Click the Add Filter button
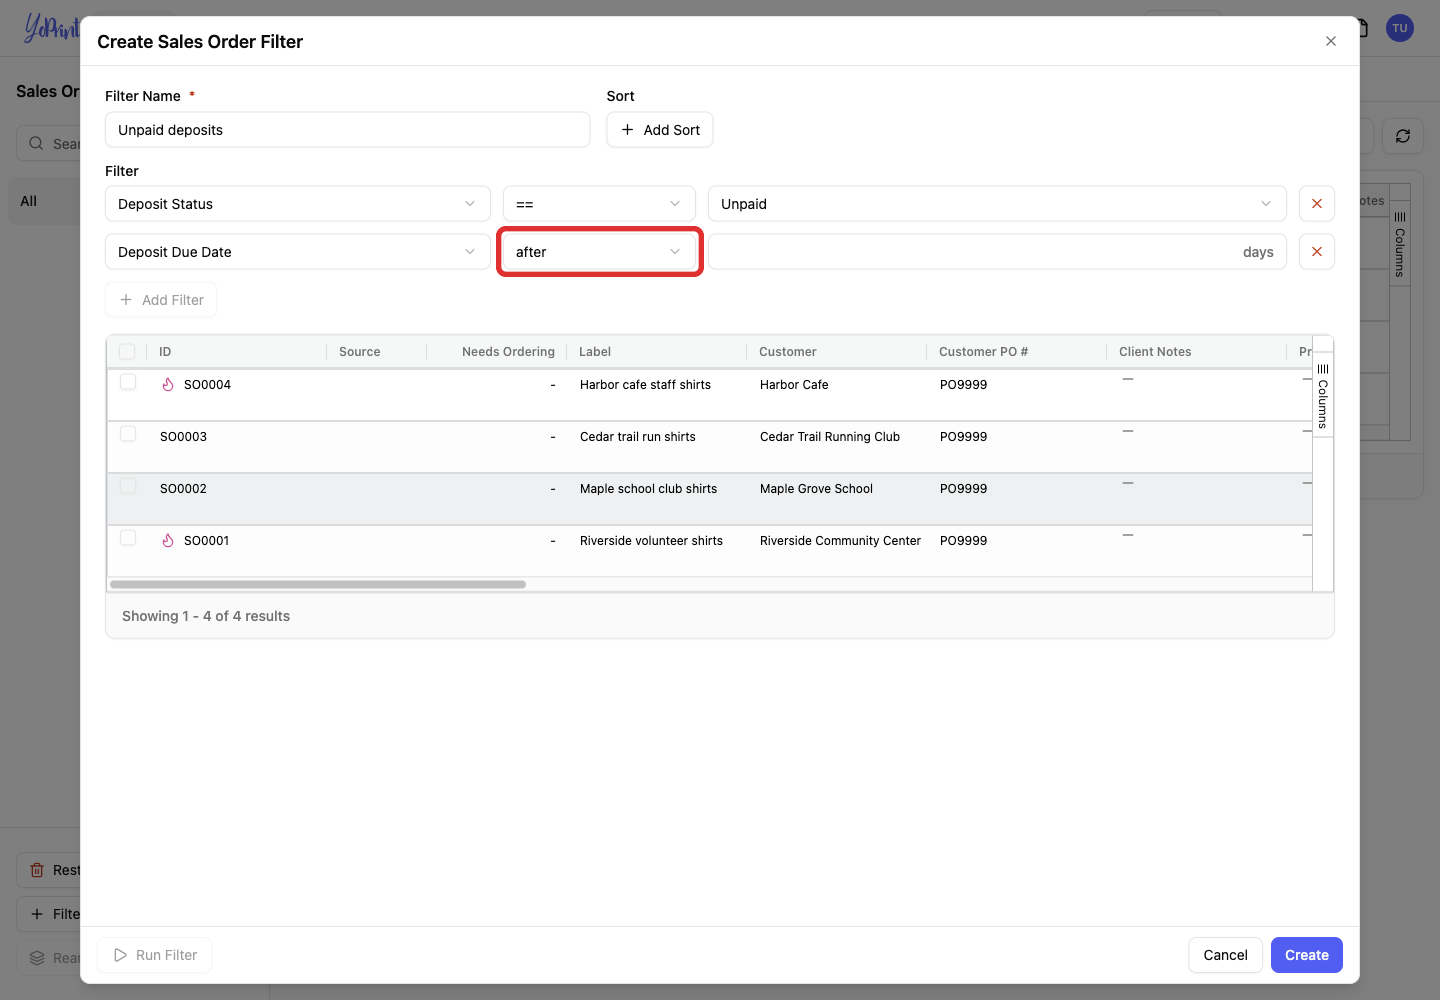The height and width of the screenshot is (1000, 1440). (161, 300)
